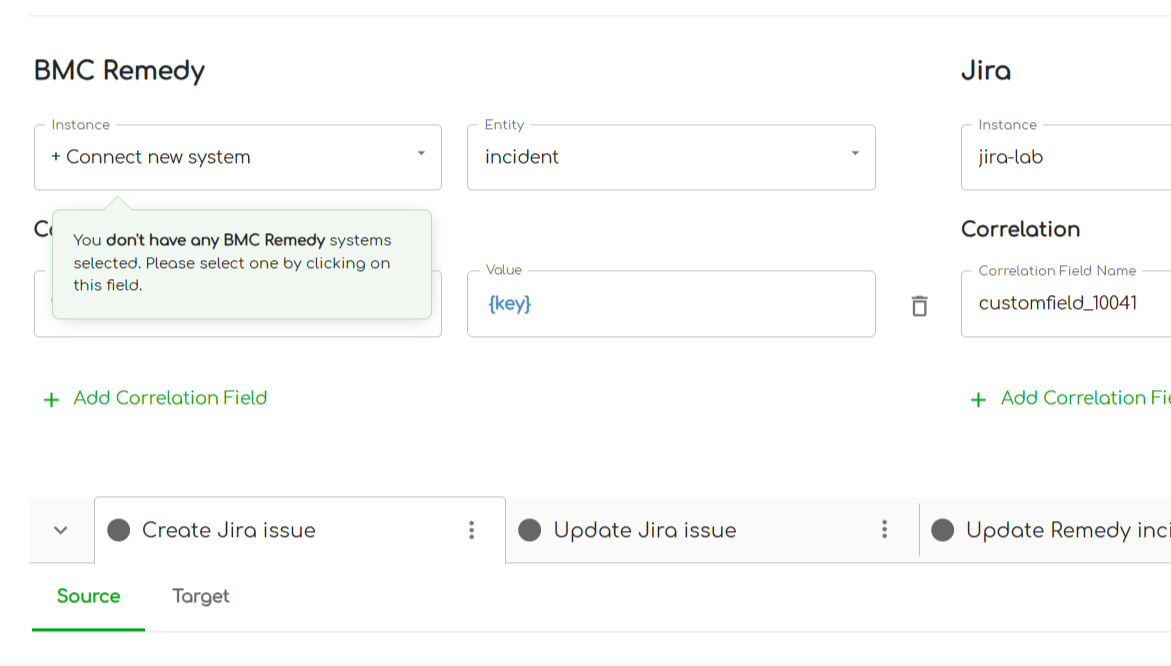This screenshot has height=666, width=1171.
Task: Open the Create Jira issue options menu
Action: pos(472,530)
